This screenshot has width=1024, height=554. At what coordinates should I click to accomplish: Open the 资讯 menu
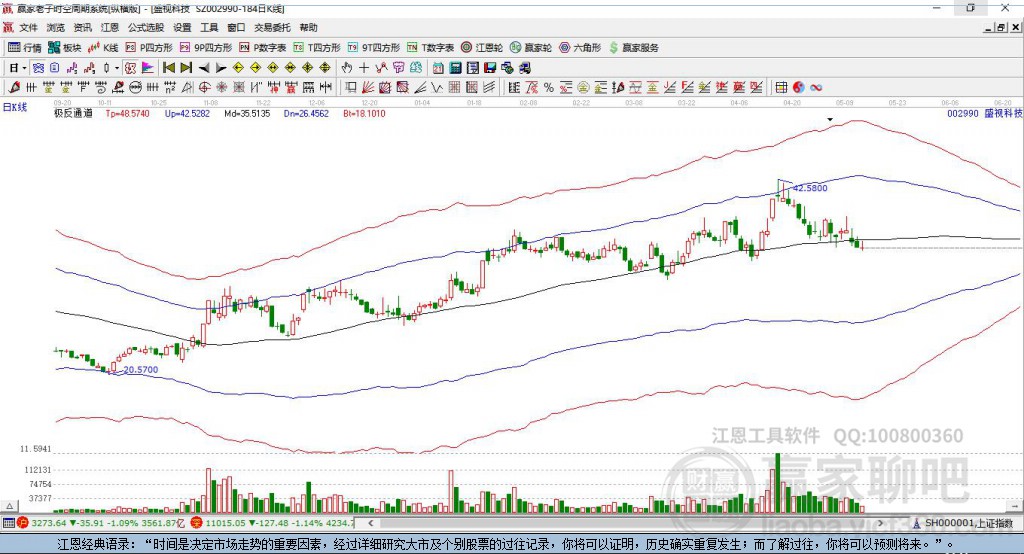pos(82,27)
